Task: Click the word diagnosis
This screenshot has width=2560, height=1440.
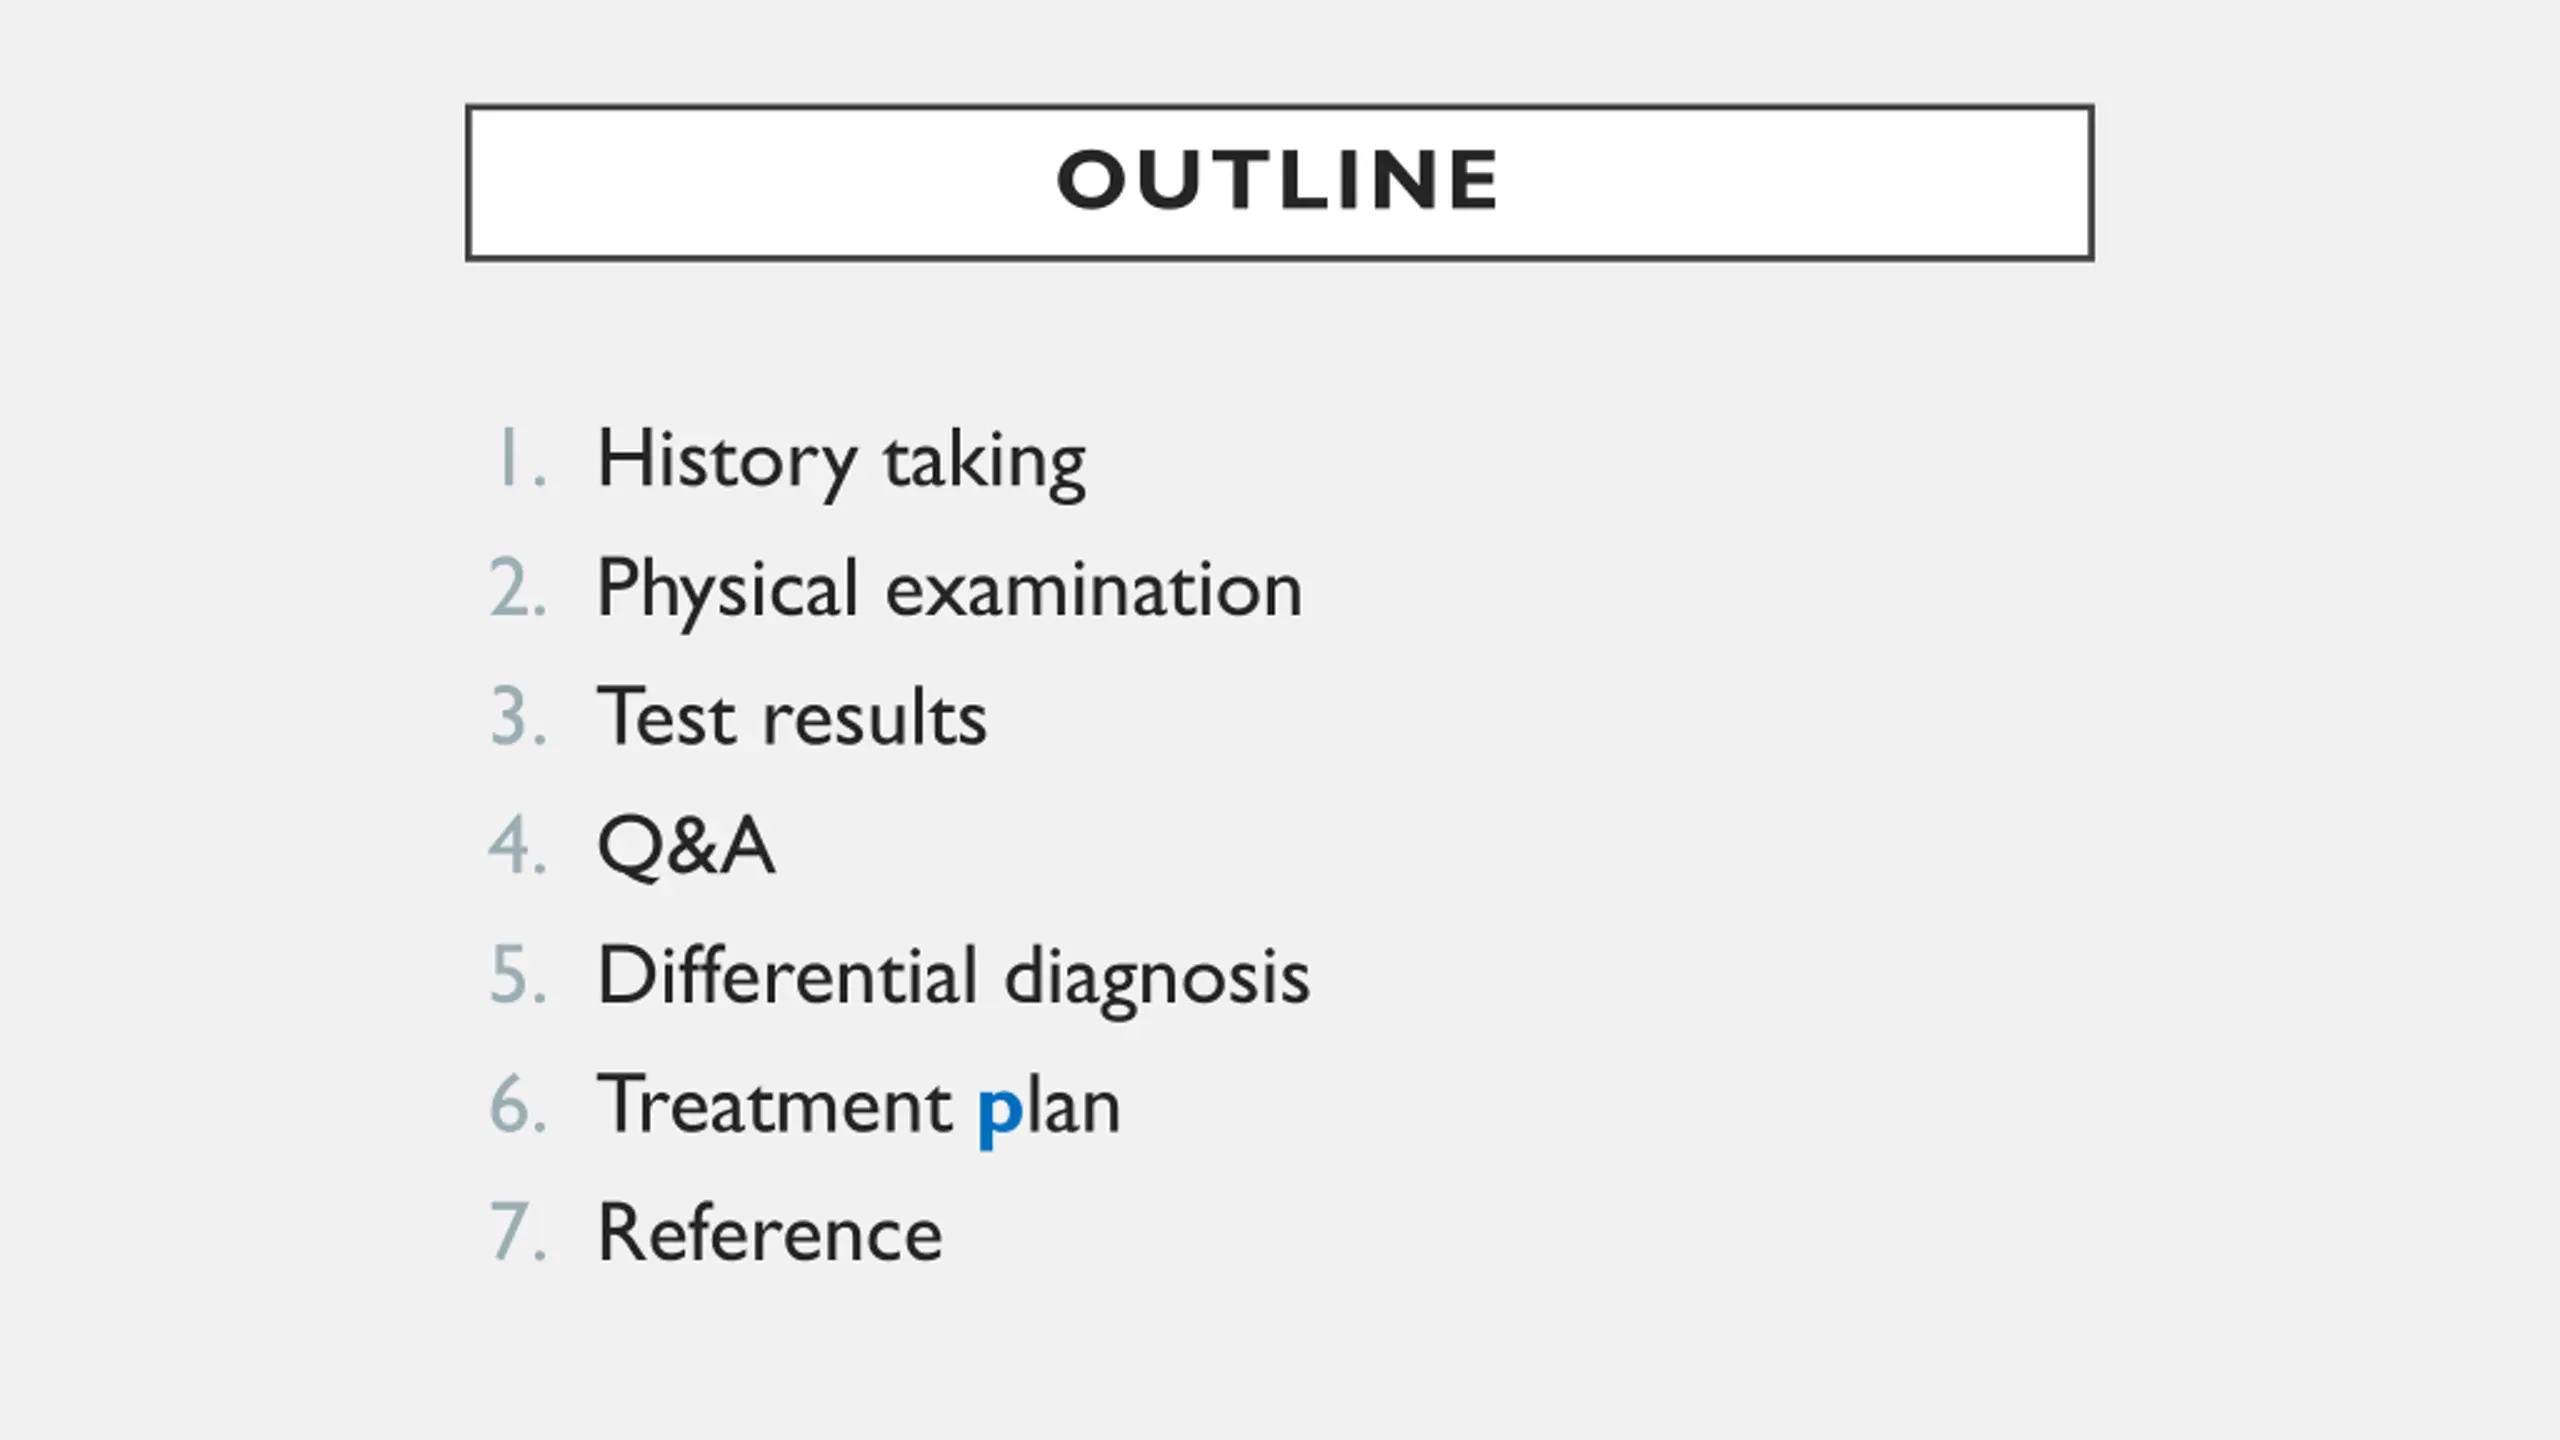Action: (x=1157, y=978)
